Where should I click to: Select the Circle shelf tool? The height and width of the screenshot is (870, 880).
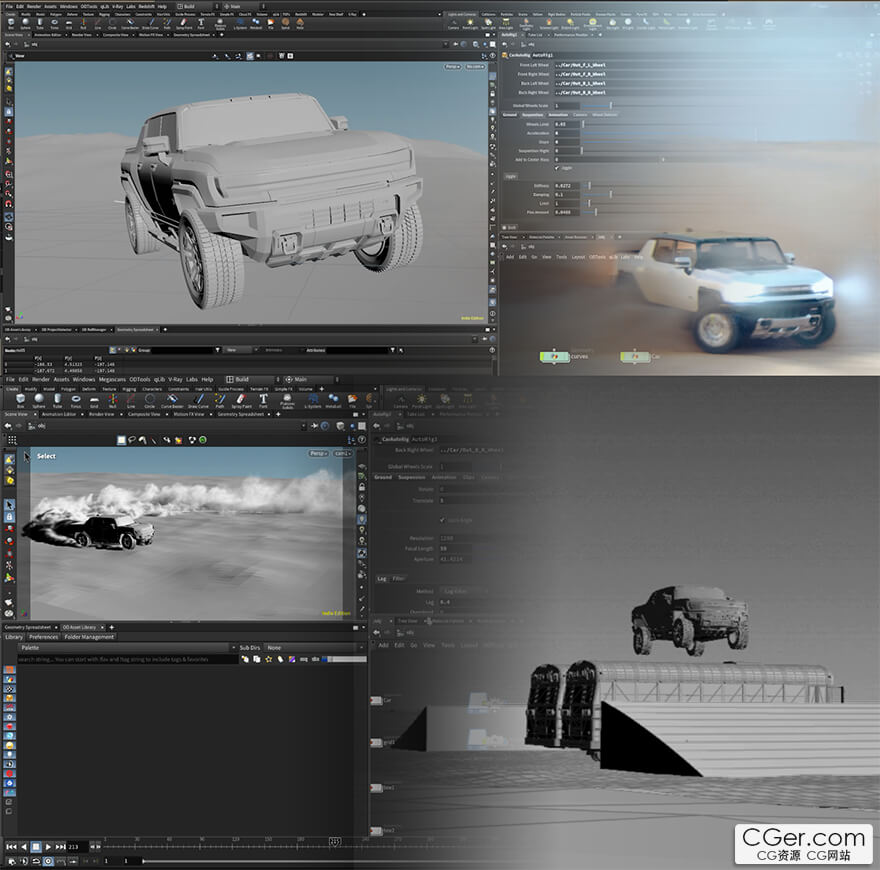pyautogui.click(x=149, y=400)
